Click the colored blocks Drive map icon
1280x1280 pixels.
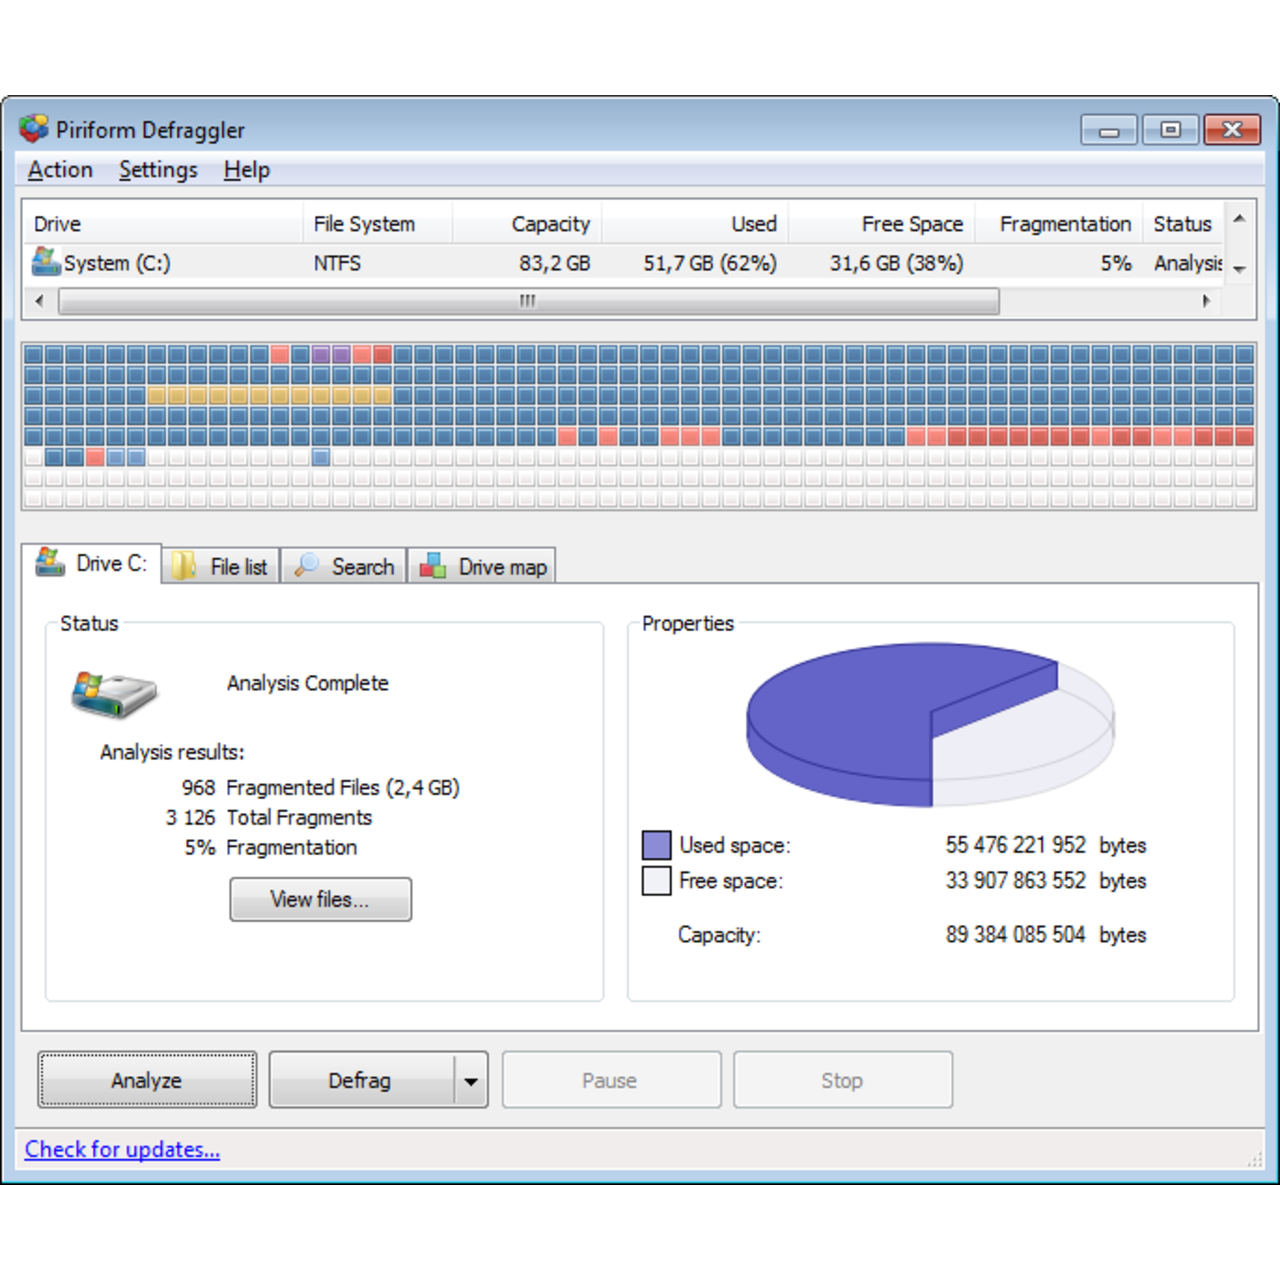(433, 566)
